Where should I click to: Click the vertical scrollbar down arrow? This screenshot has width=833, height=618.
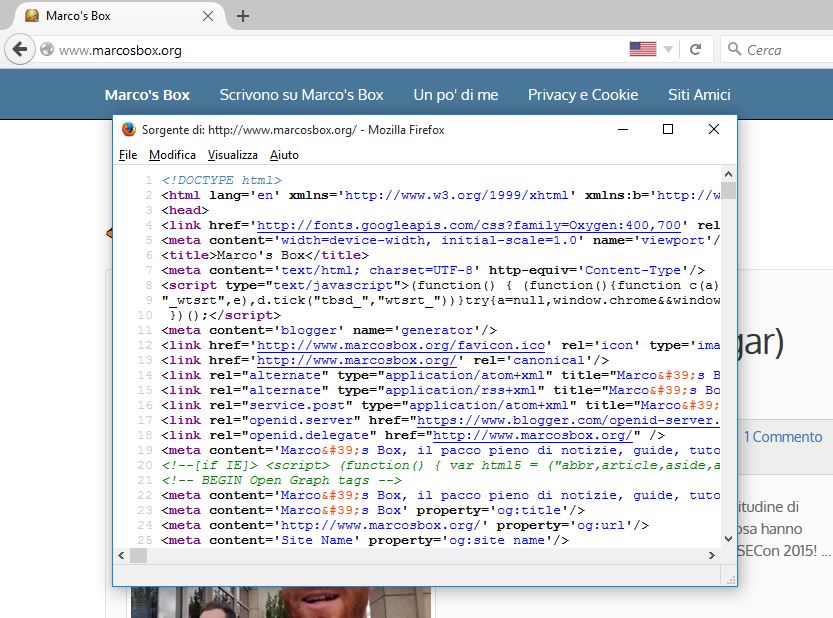point(728,539)
